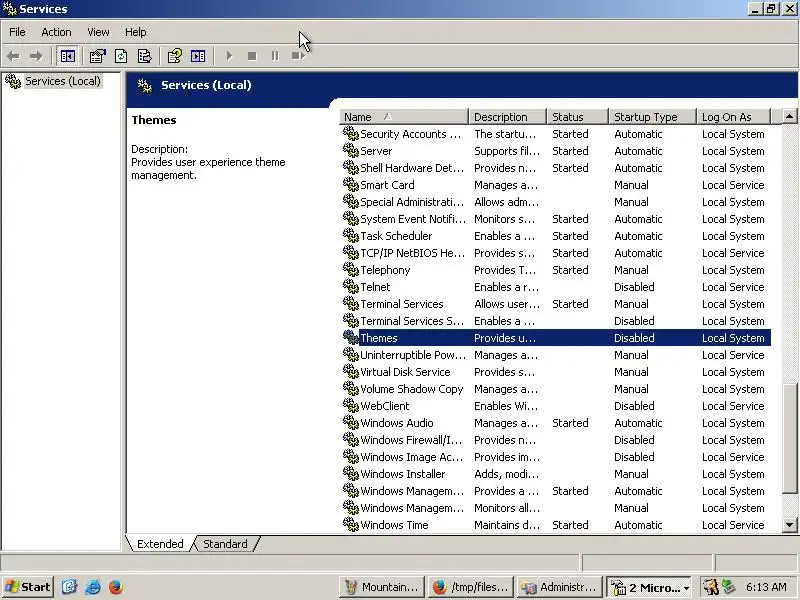Open the Start menu button
The width and height of the screenshot is (800, 600).
[x=28, y=587]
